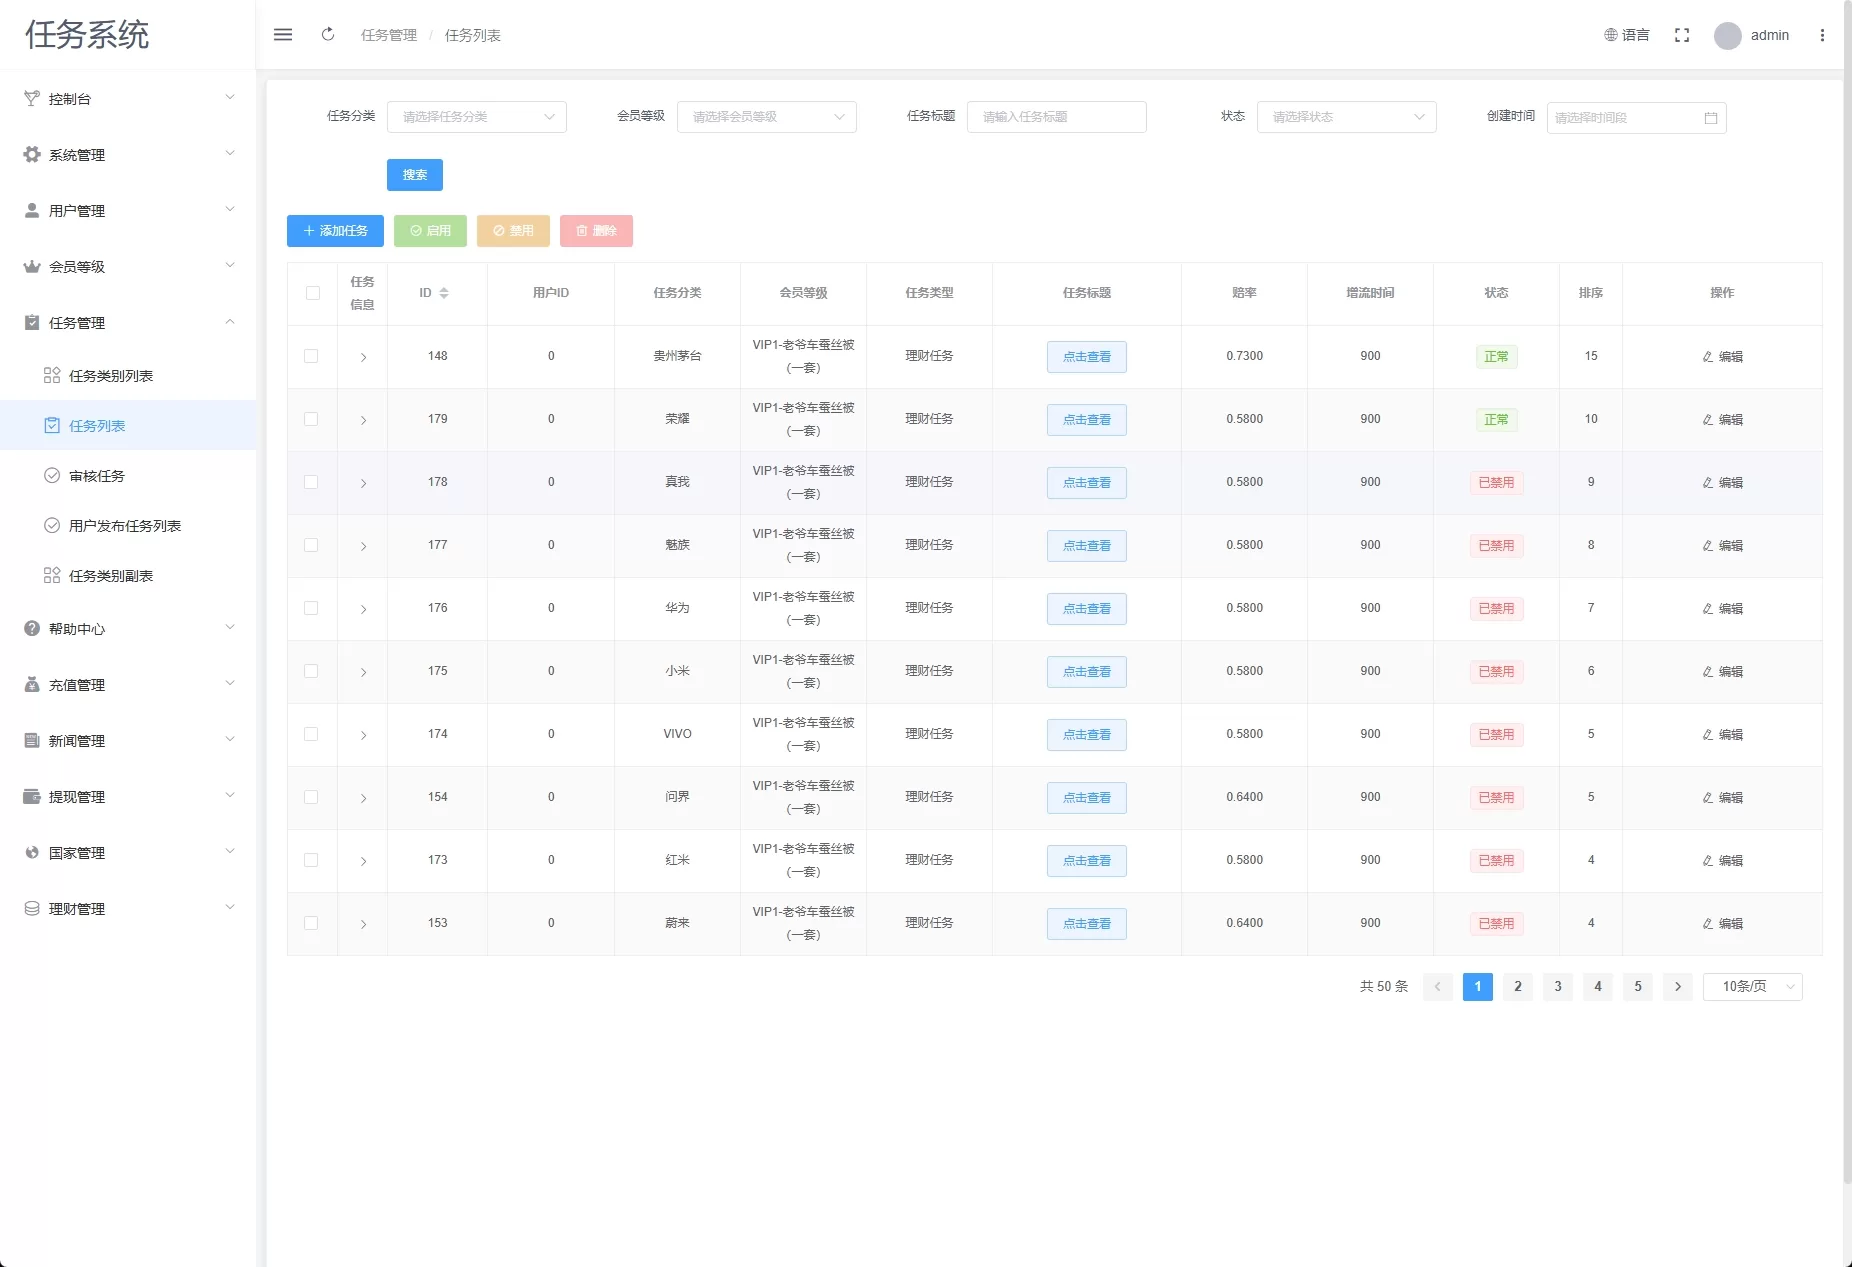Click the calendar icon in 创建时间 field

pos(1710,118)
